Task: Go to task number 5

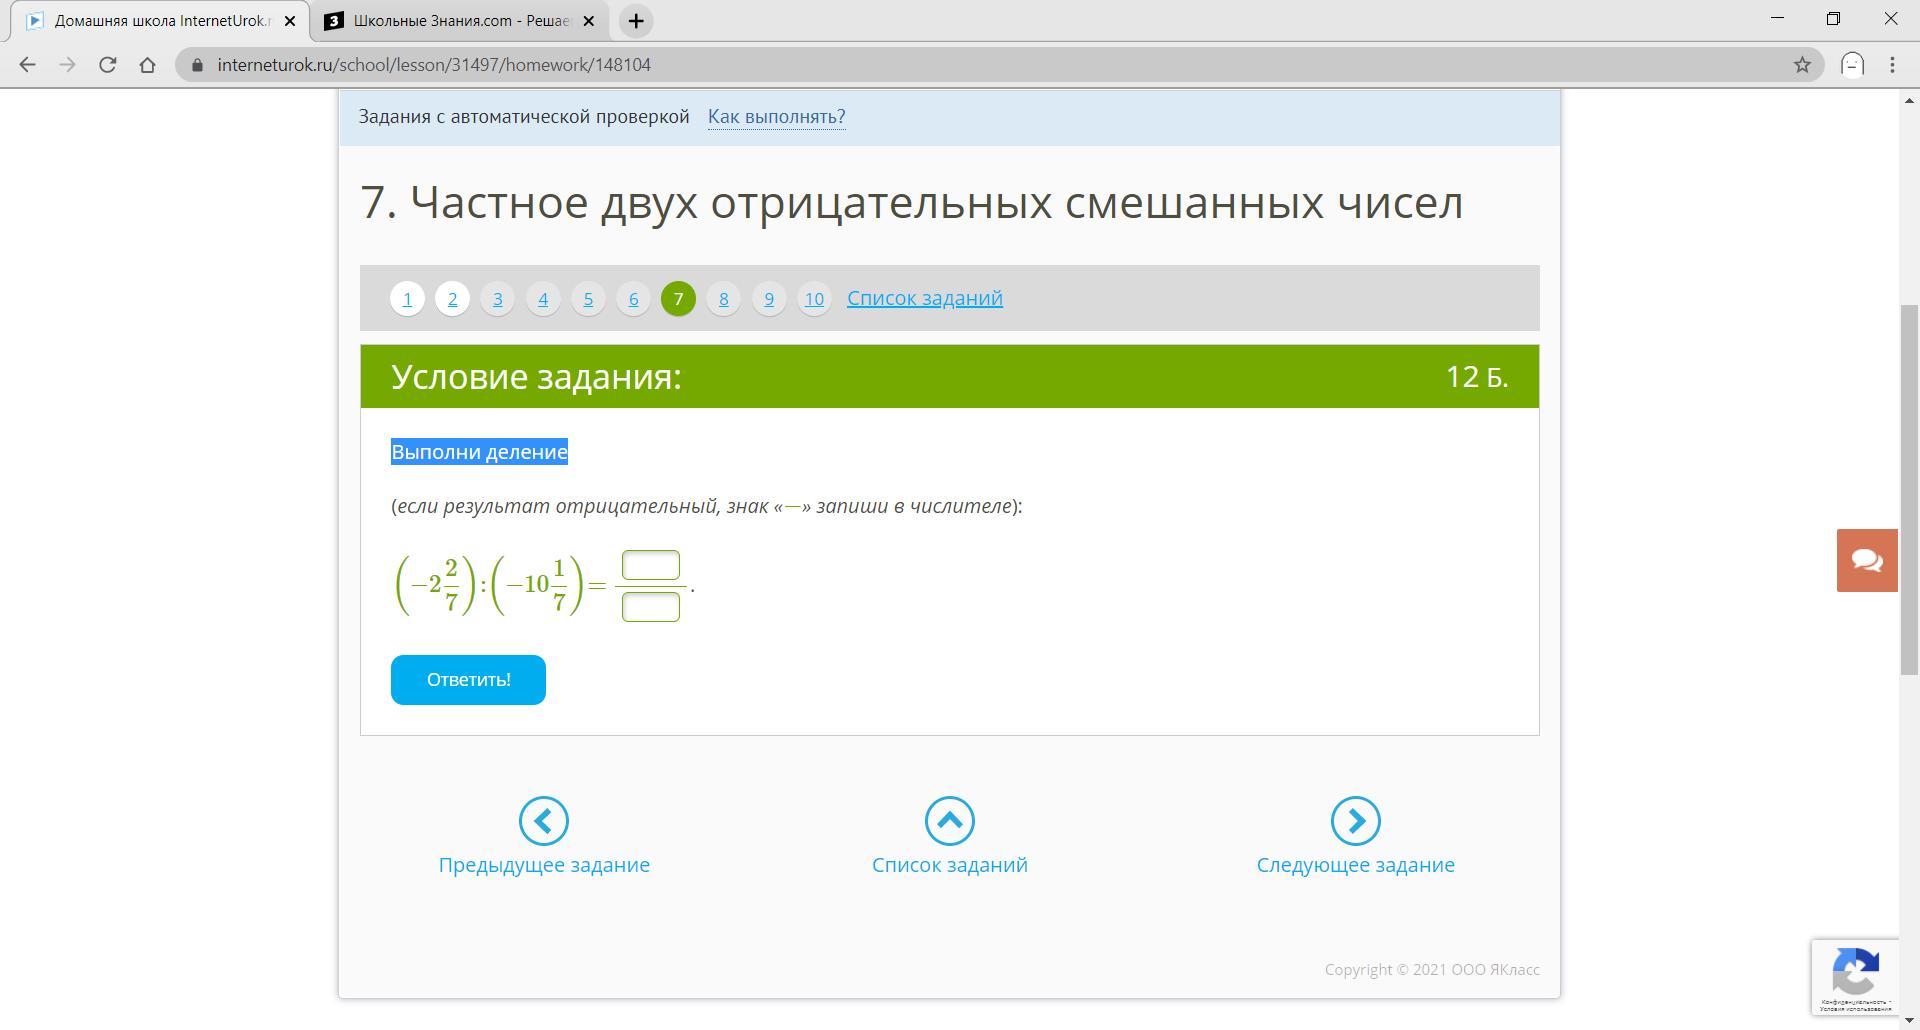Action: [x=588, y=299]
